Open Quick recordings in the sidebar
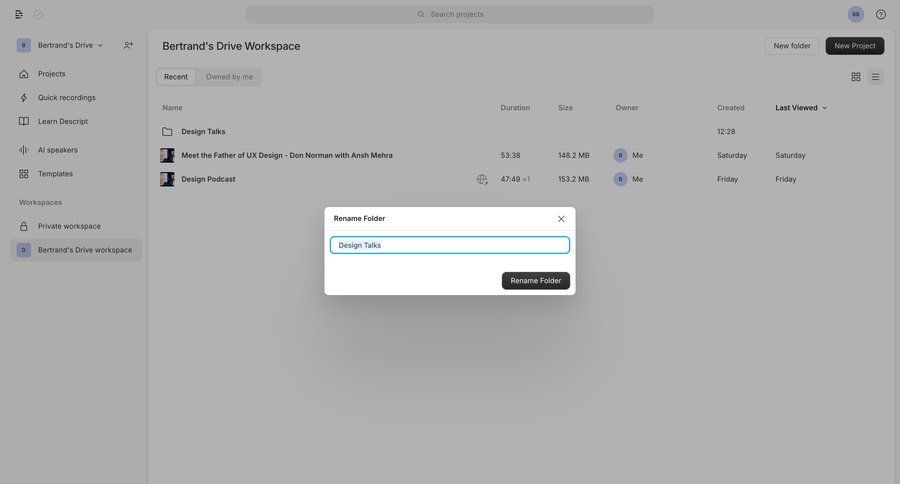This screenshot has height=484, width=900. tap(67, 98)
